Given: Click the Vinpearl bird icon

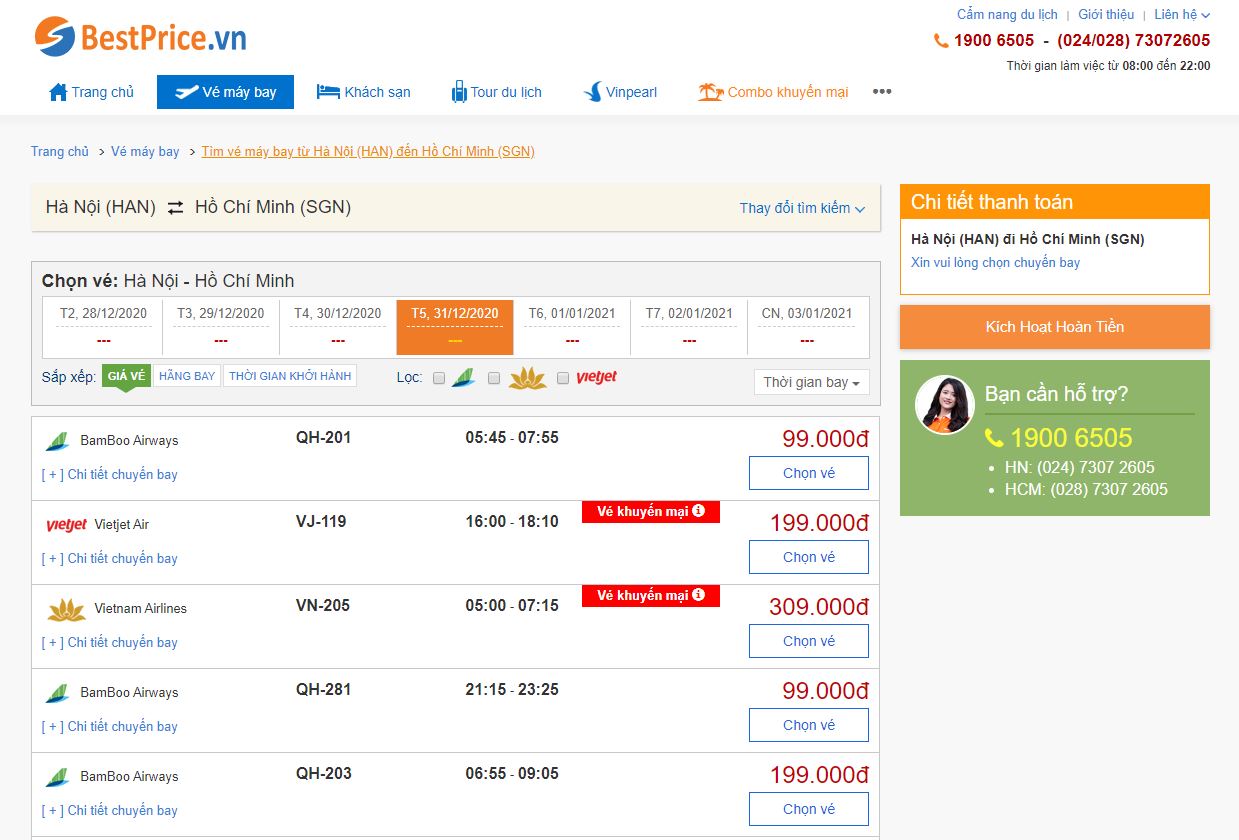Looking at the screenshot, I should tap(592, 92).
